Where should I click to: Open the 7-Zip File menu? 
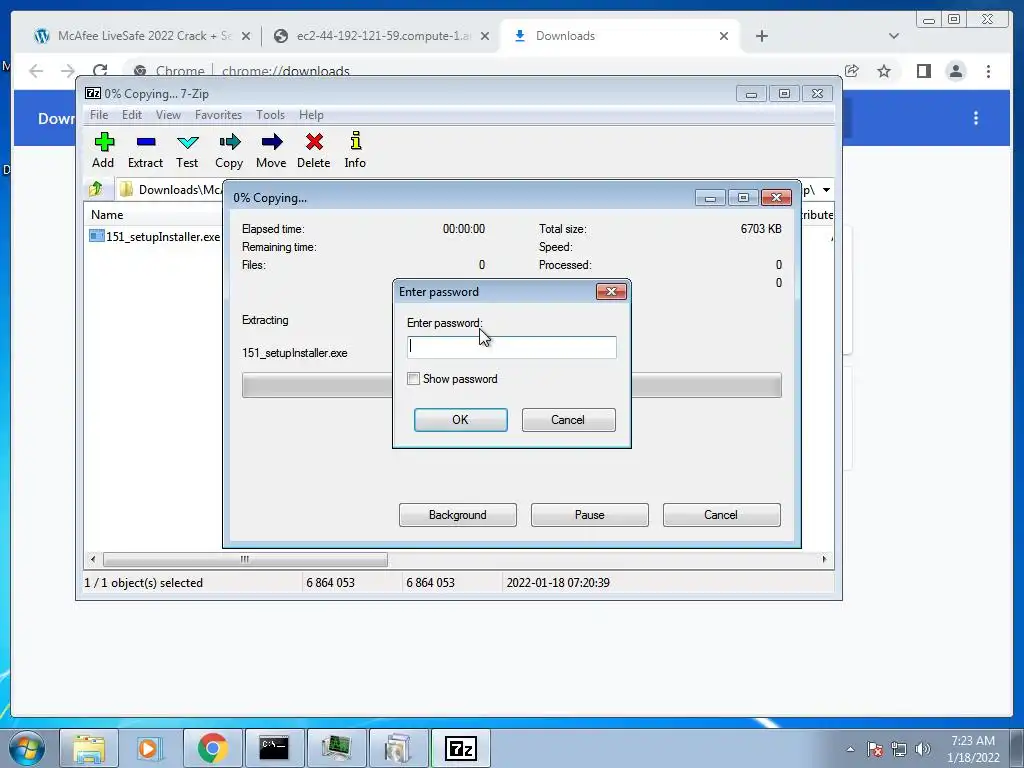pos(99,115)
